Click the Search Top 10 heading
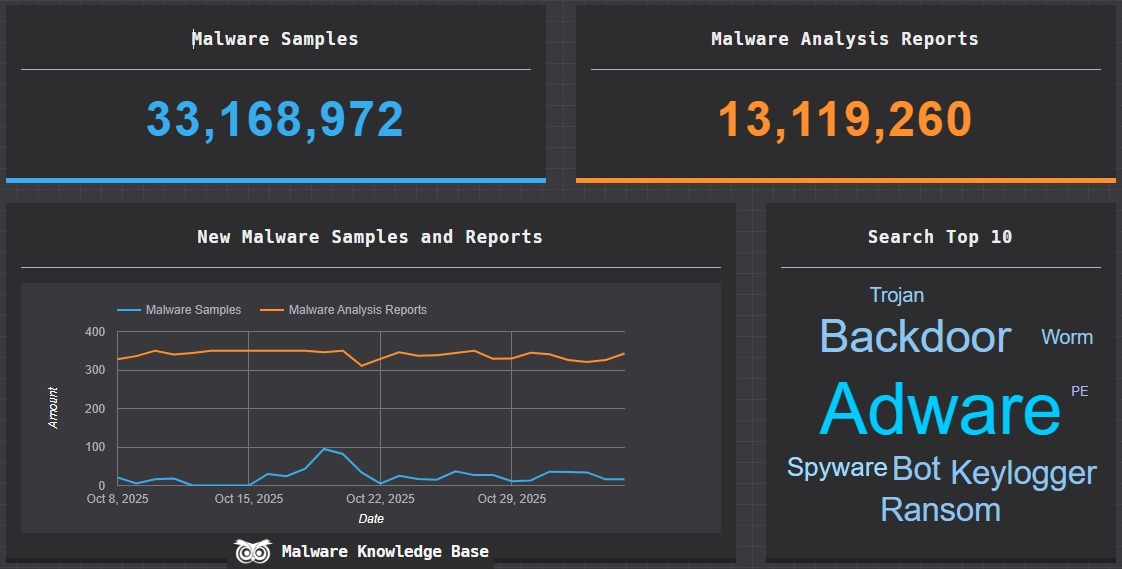This screenshot has width=1122, height=569. [940, 237]
